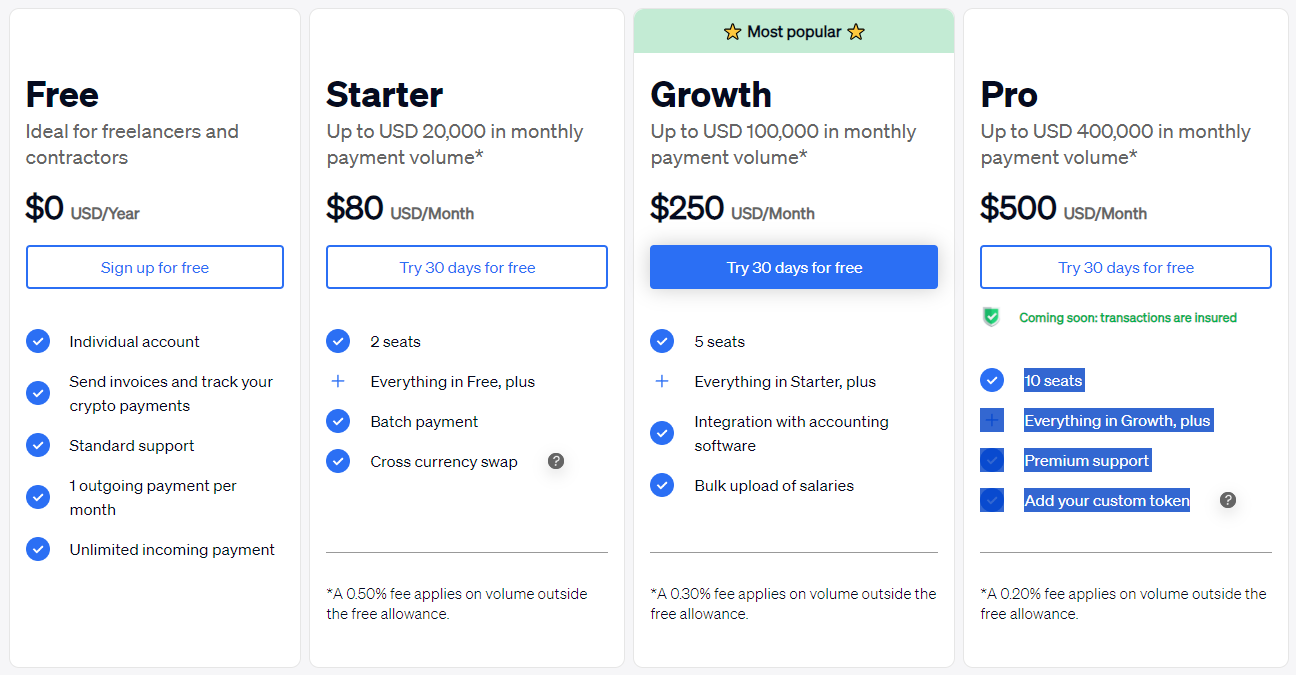Viewport: 1296px width, 675px height.
Task: Click the help icon beside Cross currency swap
Action: tap(556, 461)
